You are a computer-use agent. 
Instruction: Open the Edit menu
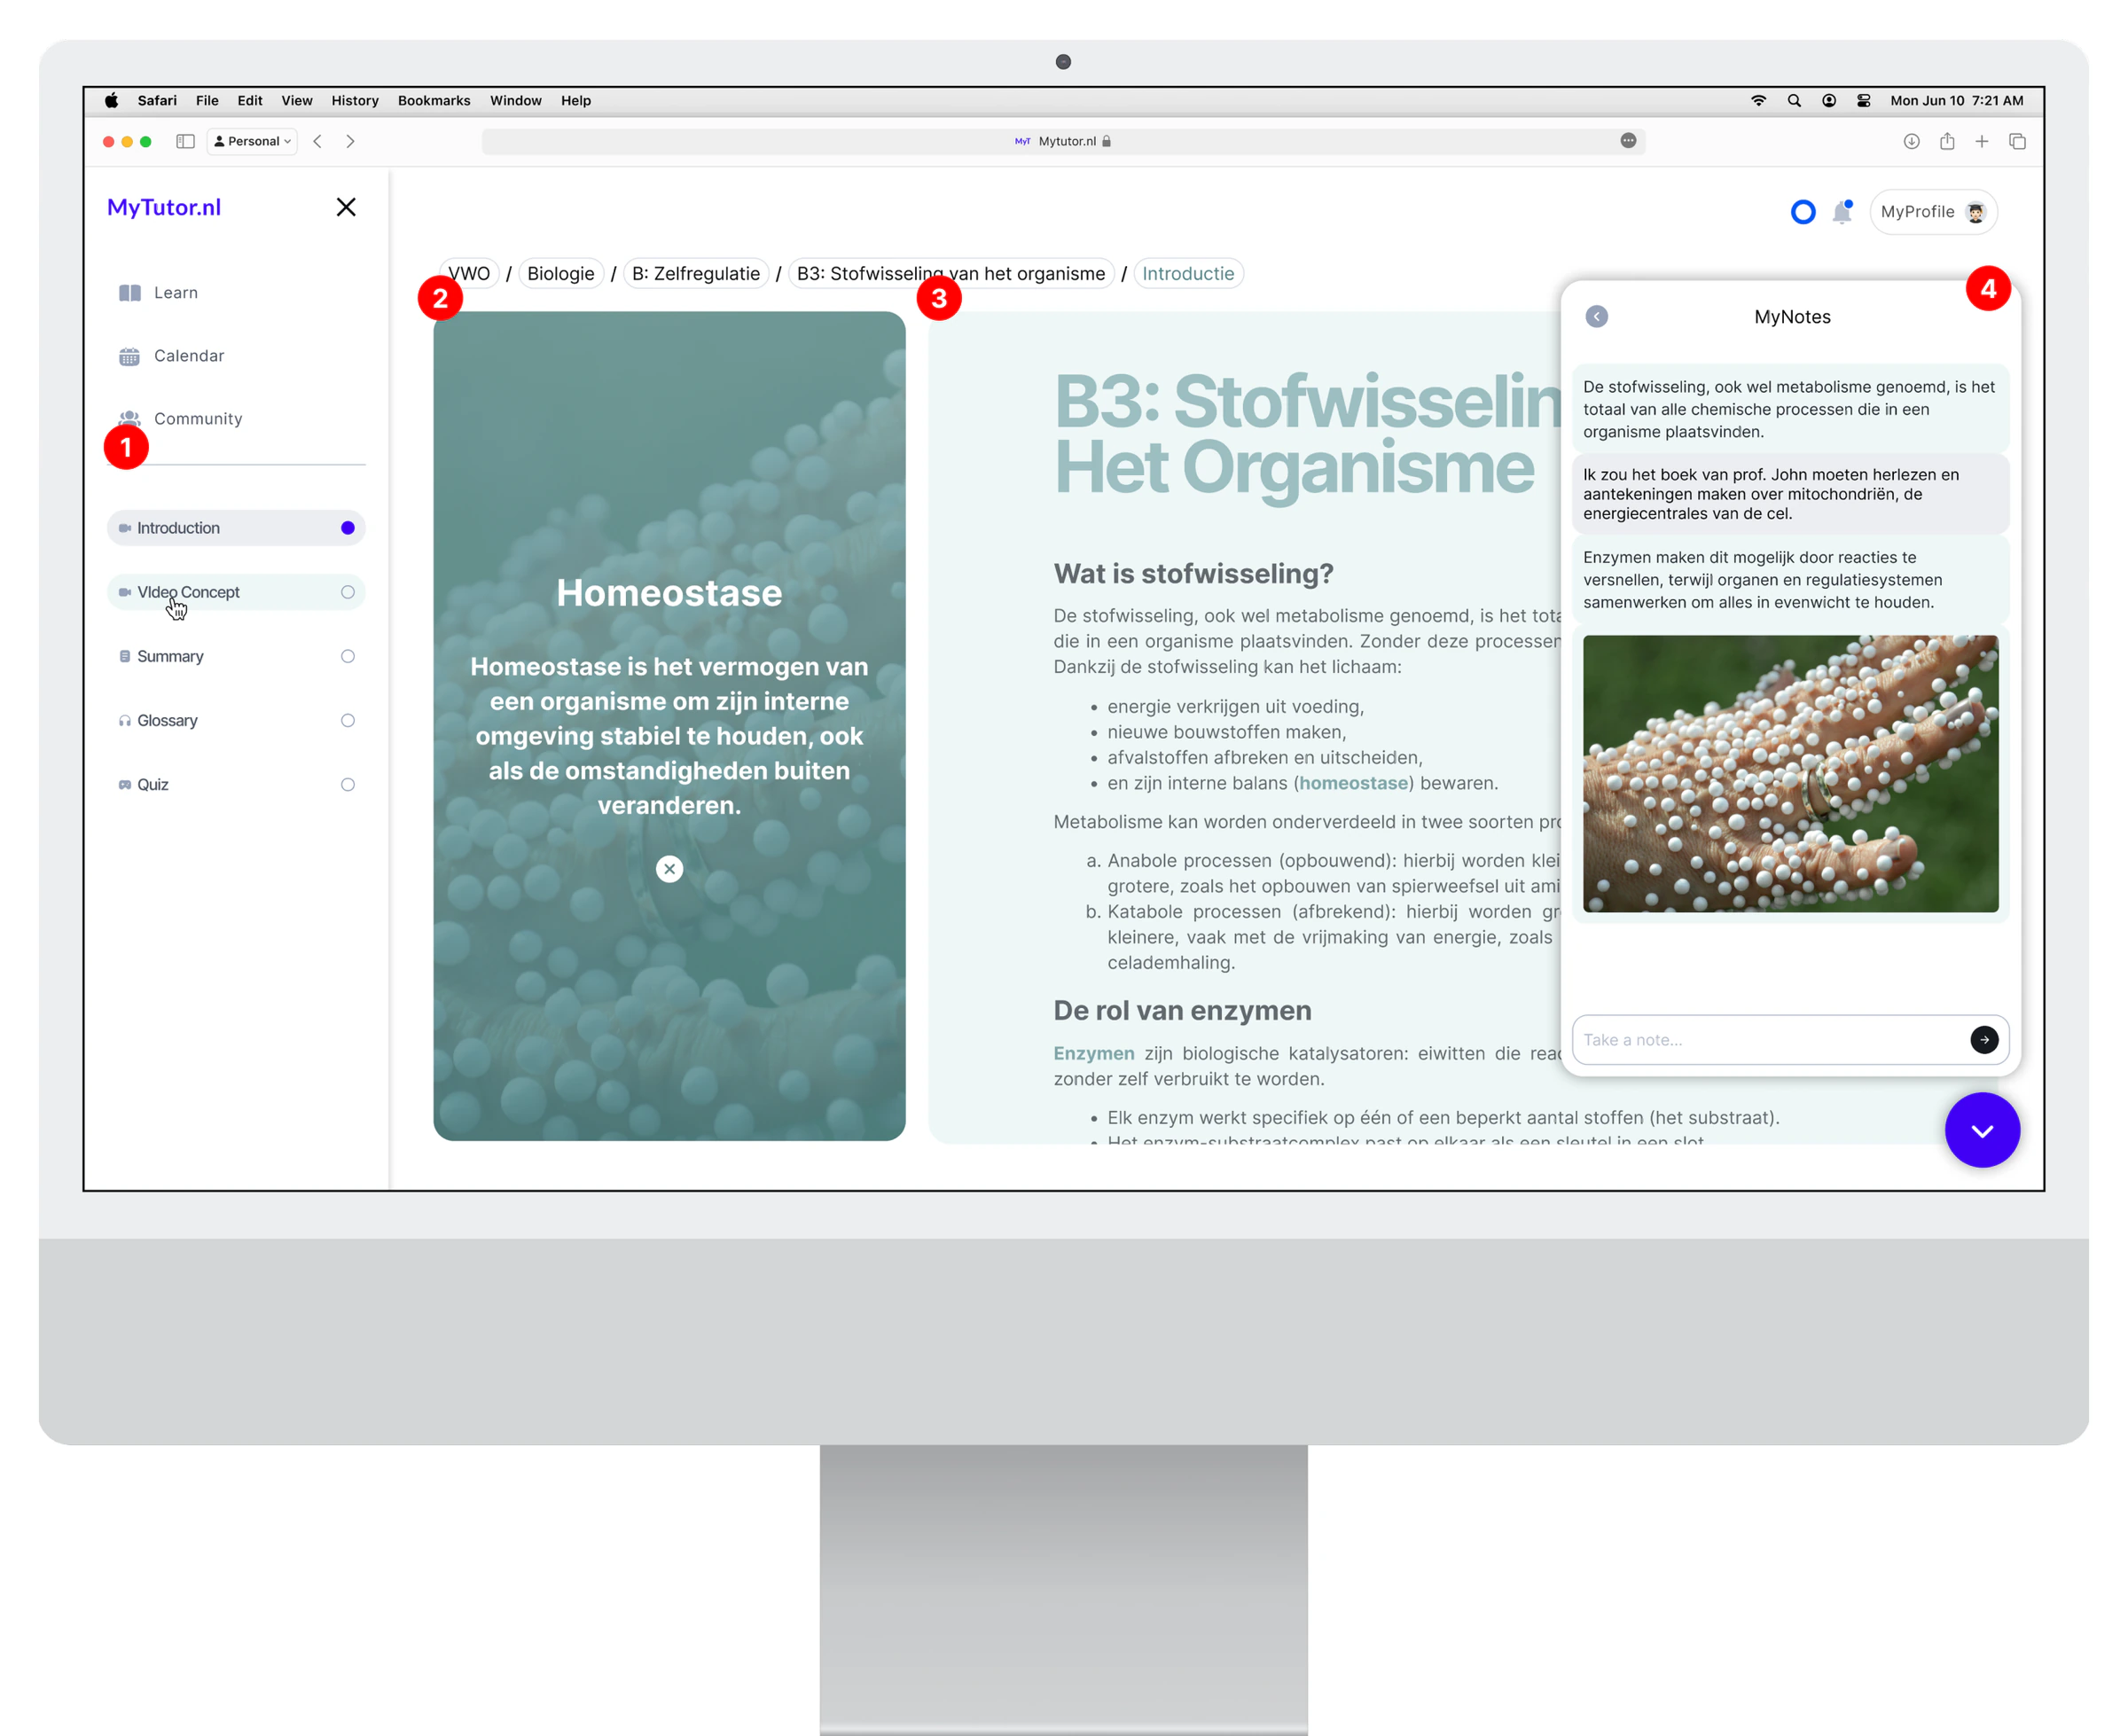pos(250,101)
